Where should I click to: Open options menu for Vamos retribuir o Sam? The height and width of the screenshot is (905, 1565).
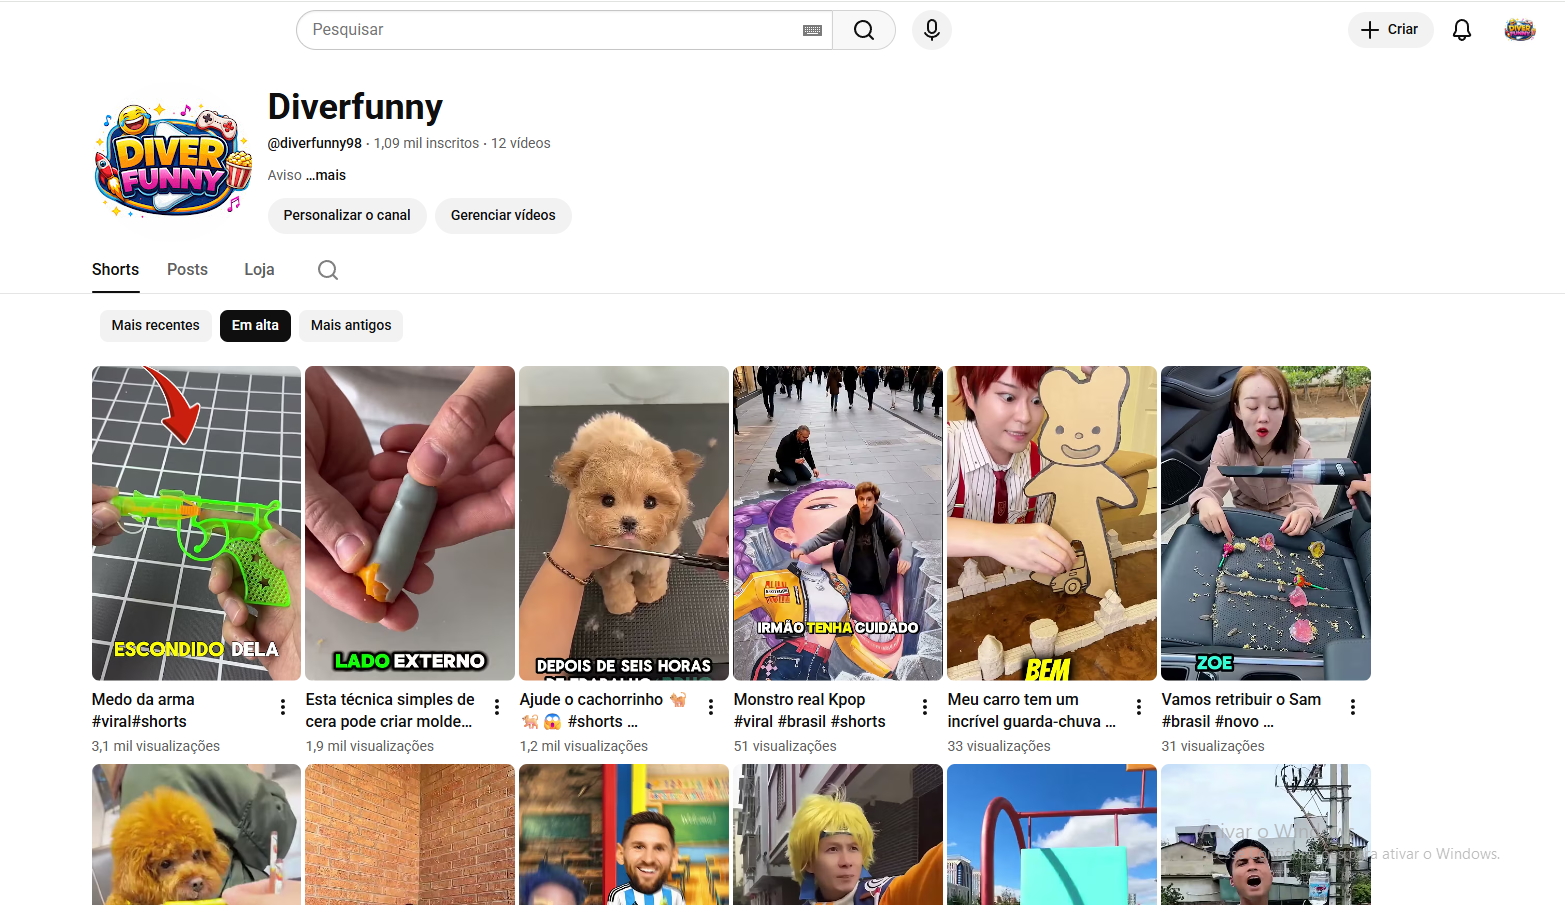(1353, 707)
